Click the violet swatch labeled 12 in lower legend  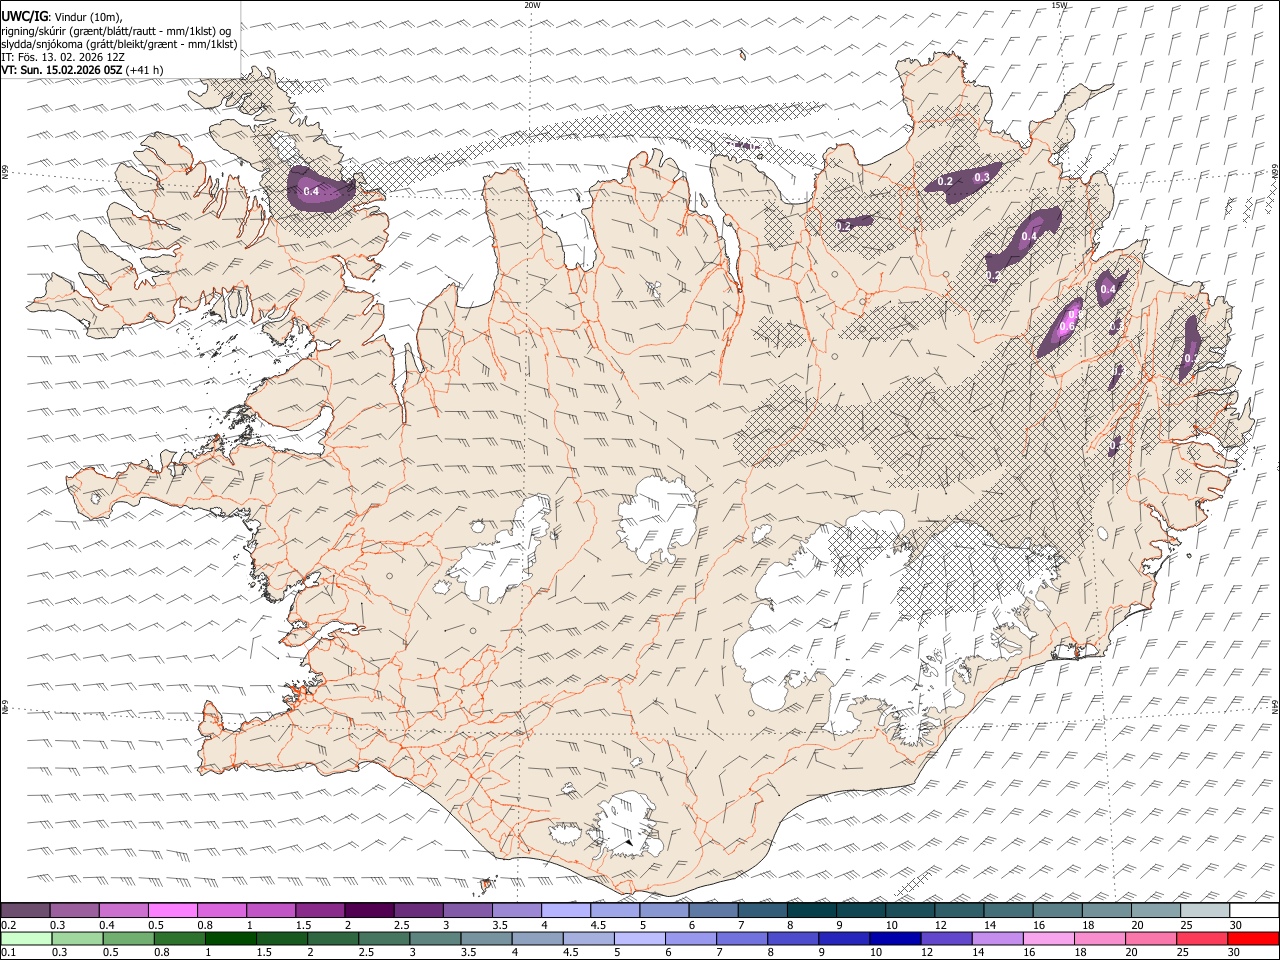(x=946, y=939)
